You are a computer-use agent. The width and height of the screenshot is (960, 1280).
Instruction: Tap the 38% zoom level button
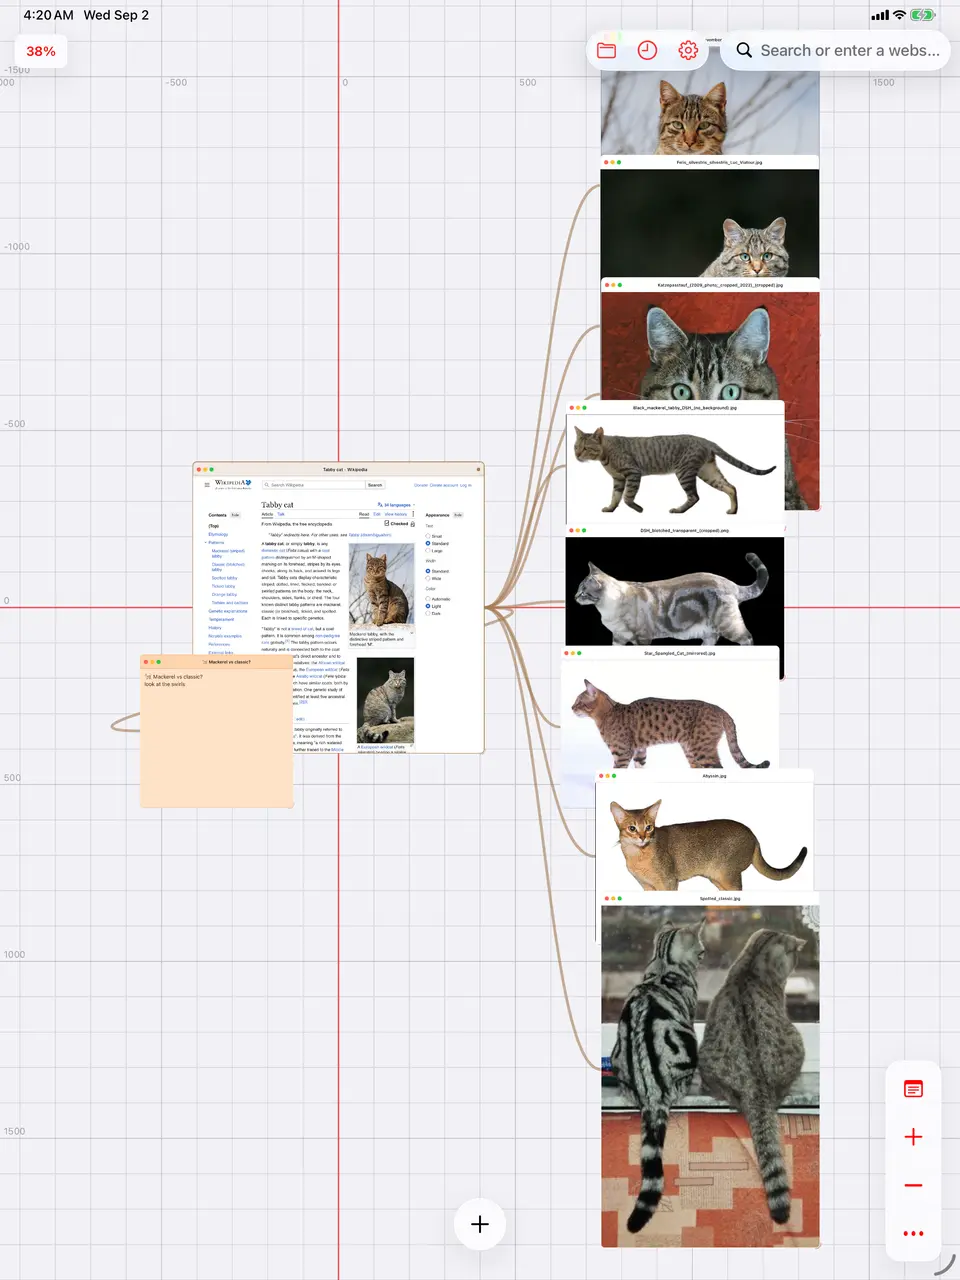[x=41, y=51]
